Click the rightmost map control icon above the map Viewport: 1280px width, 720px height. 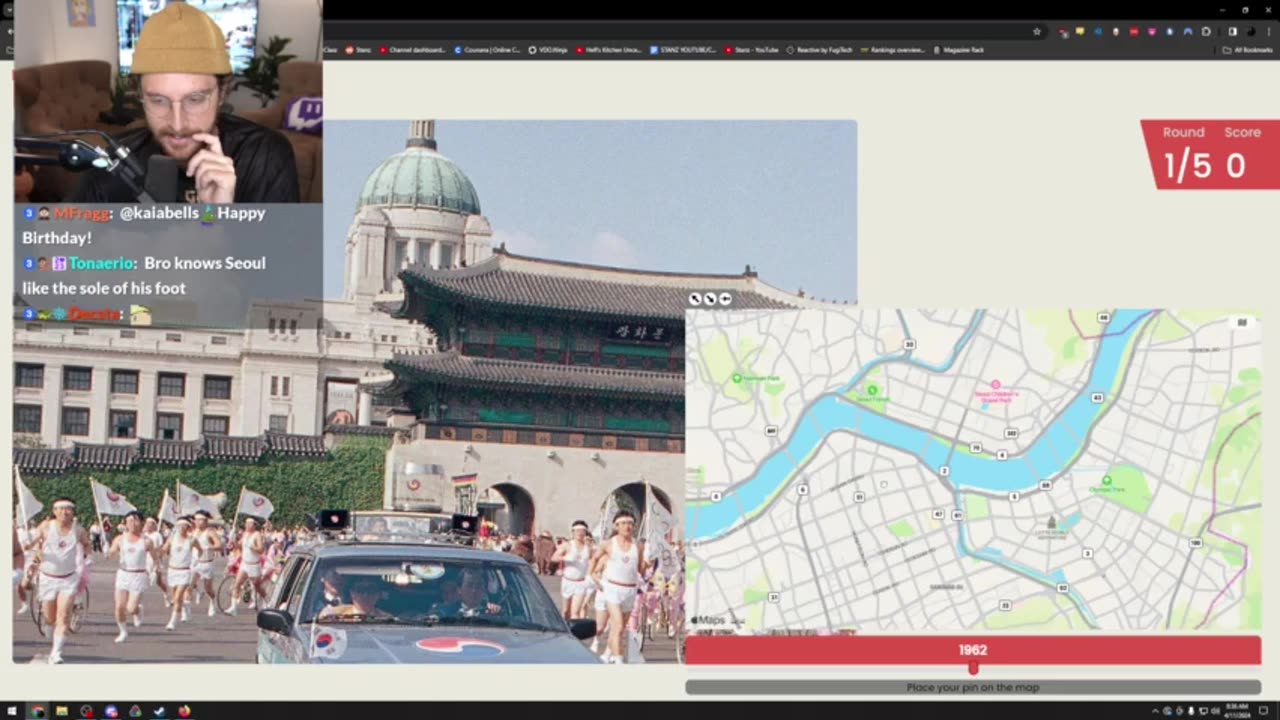point(725,299)
